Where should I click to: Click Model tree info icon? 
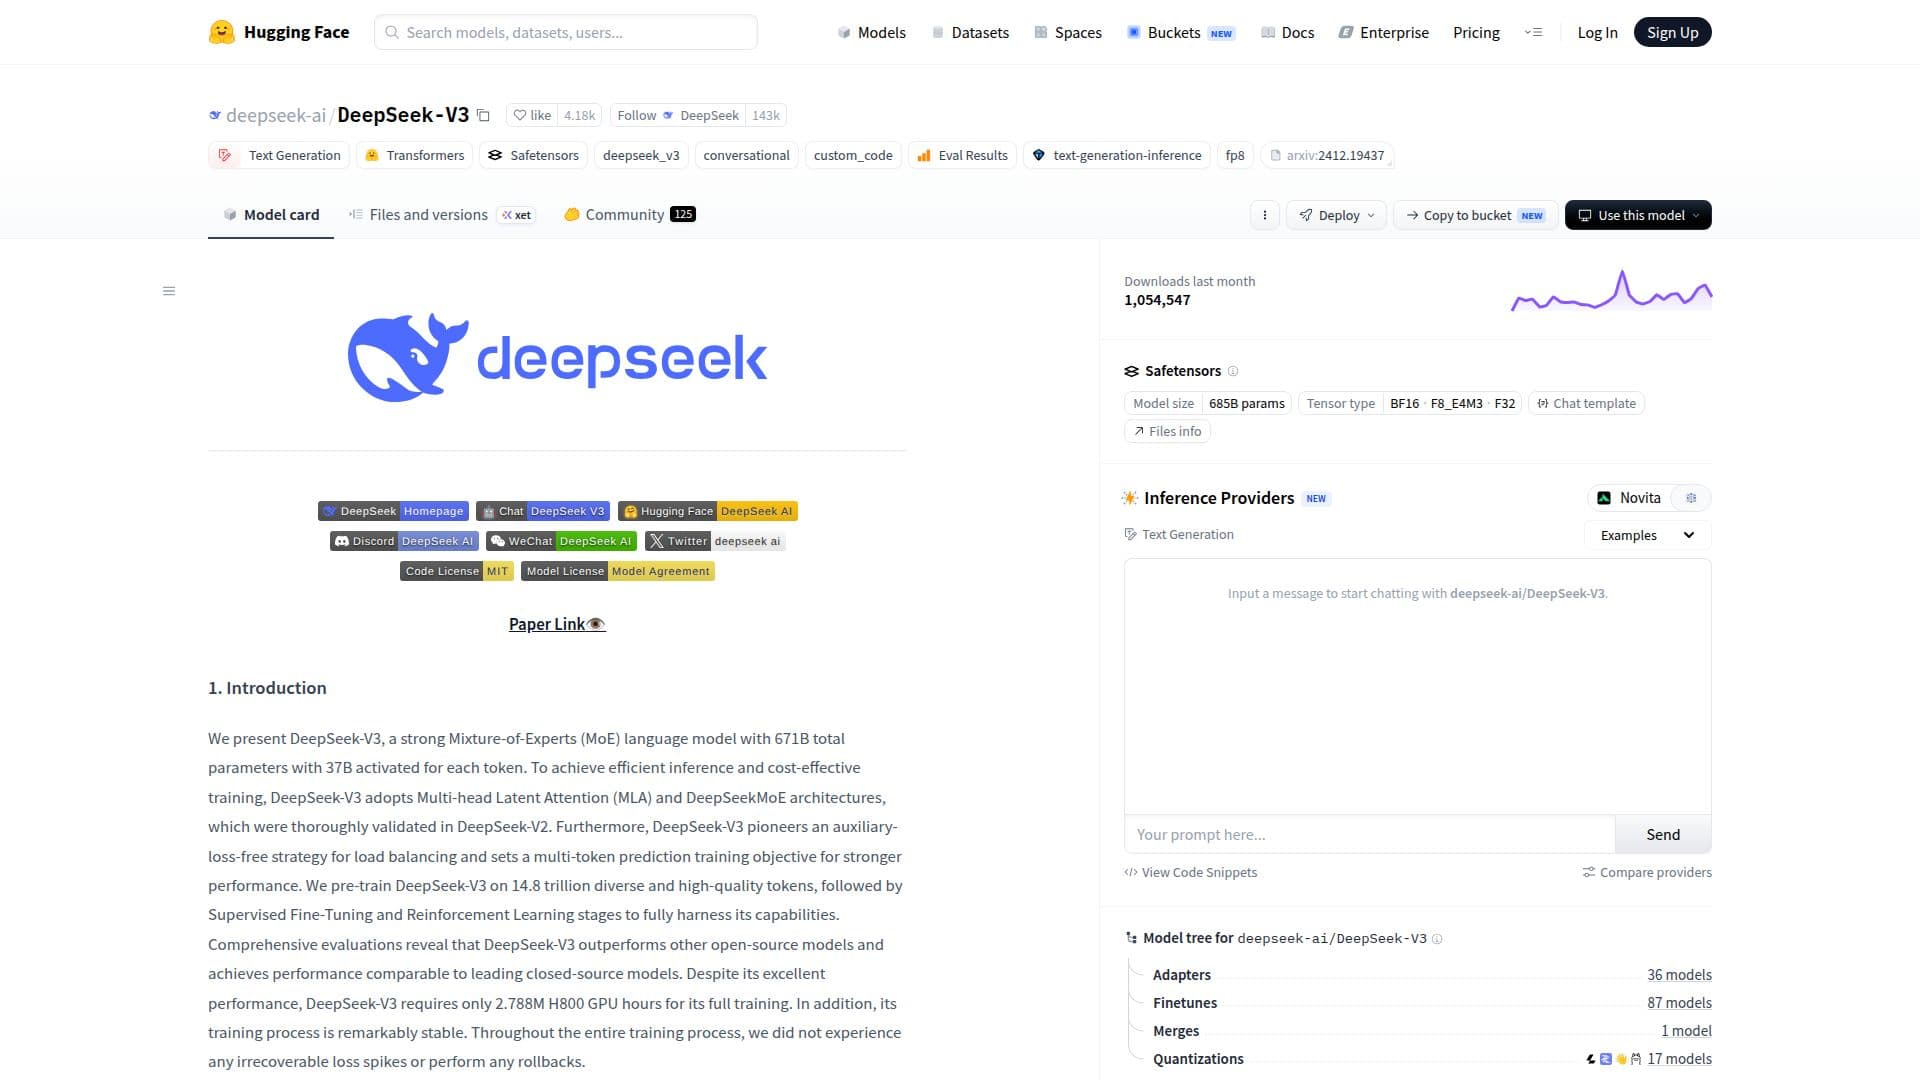[1437, 939]
